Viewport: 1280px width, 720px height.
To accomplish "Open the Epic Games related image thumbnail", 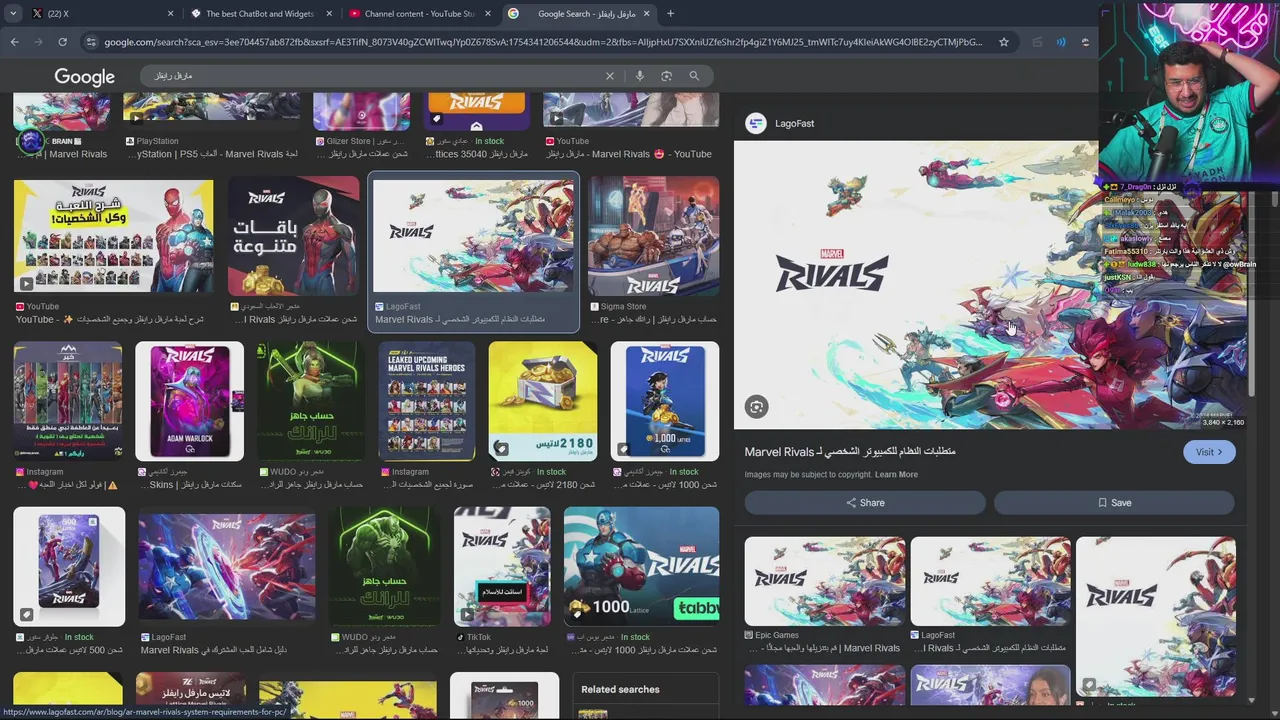I will 825,582.
